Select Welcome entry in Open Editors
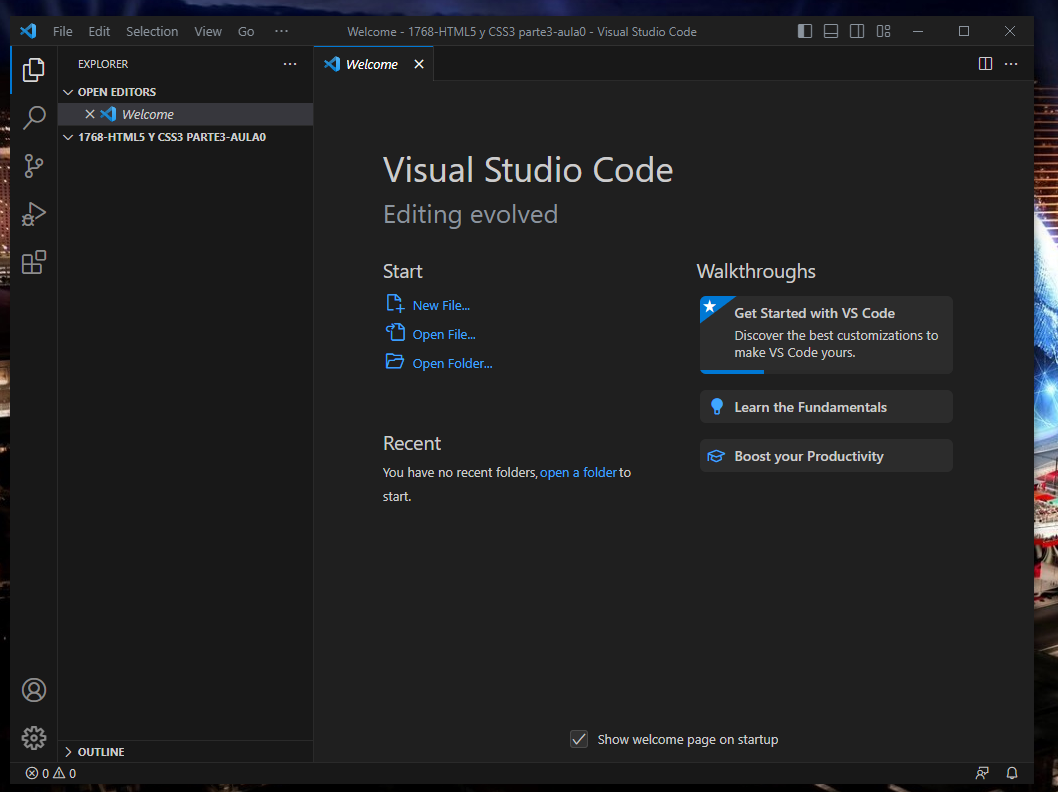1058x792 pixels. [185, 114]
